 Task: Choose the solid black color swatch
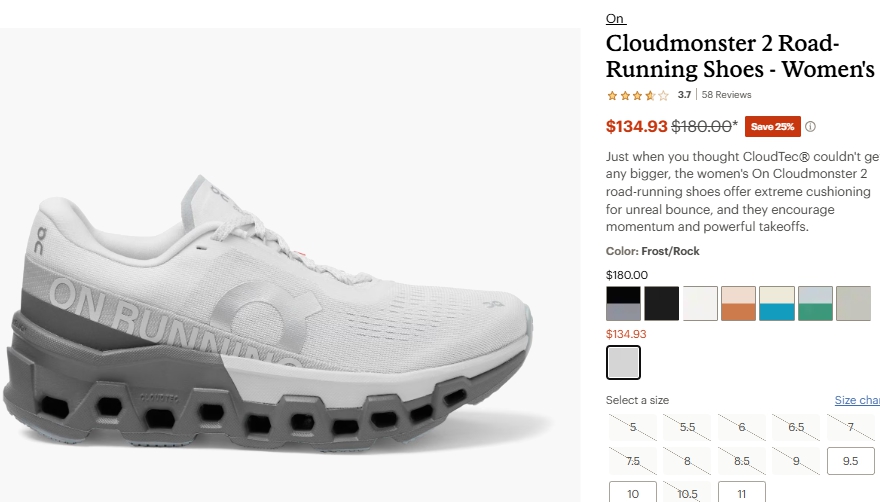pyautogui.click(x=661, y=304)
